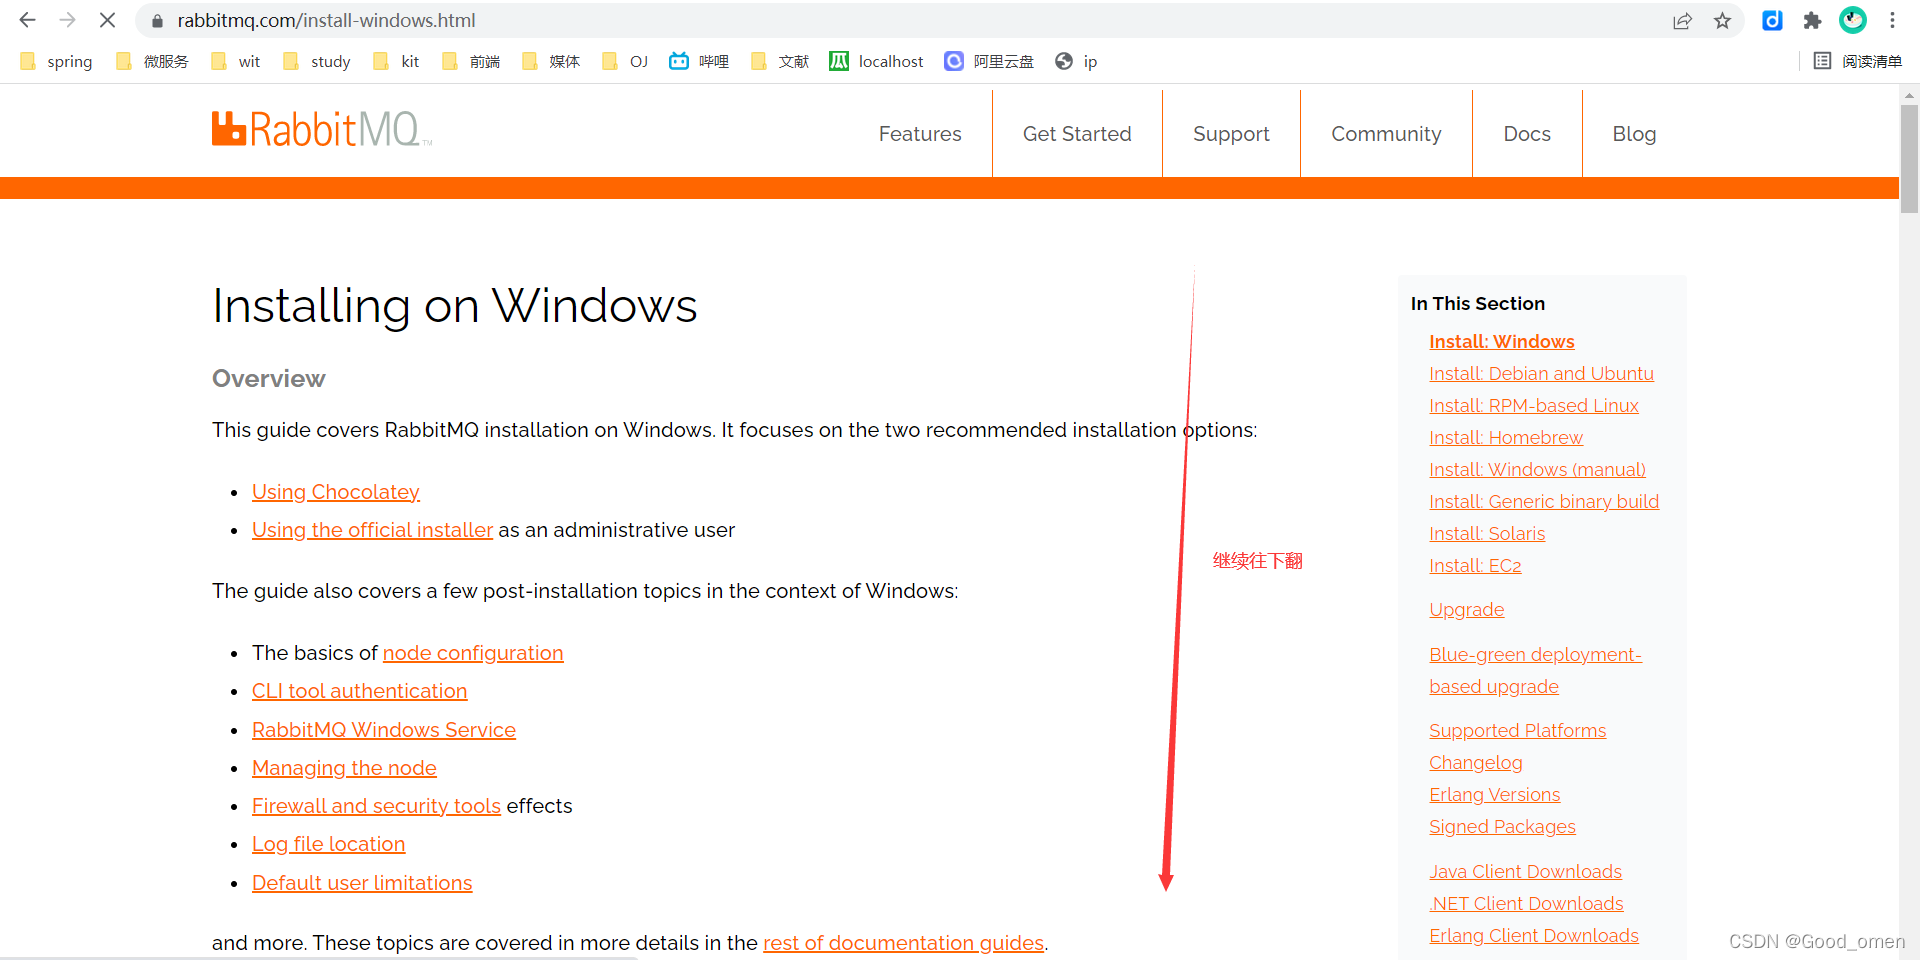Stop page loading with the X button
Screen dimensions: 1920x960
point(107,20)
